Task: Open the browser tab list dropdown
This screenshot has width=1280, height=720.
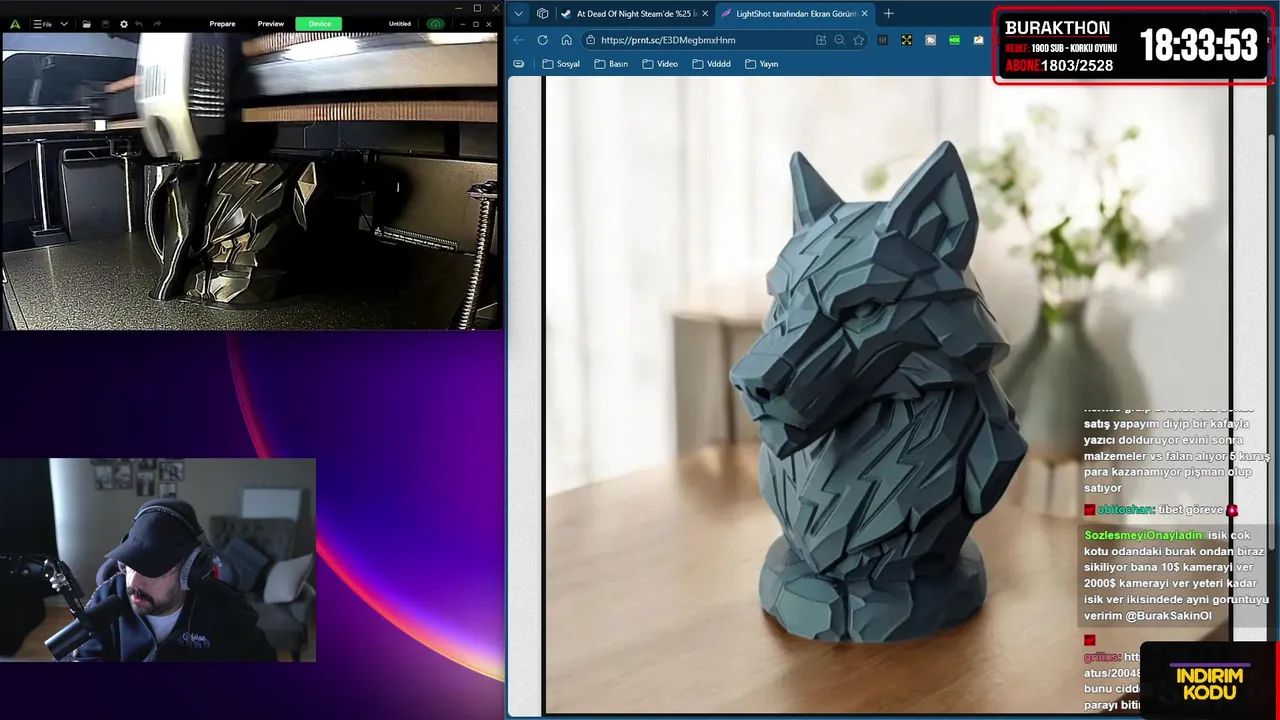Action: pos(518,14)
